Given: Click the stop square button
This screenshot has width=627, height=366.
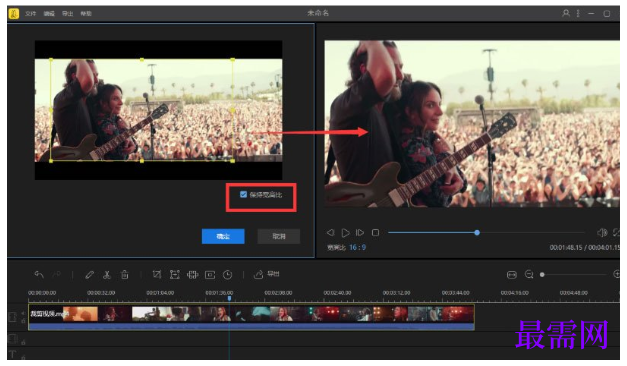Looking at the screenshot, I should click(x=375, y=232).
